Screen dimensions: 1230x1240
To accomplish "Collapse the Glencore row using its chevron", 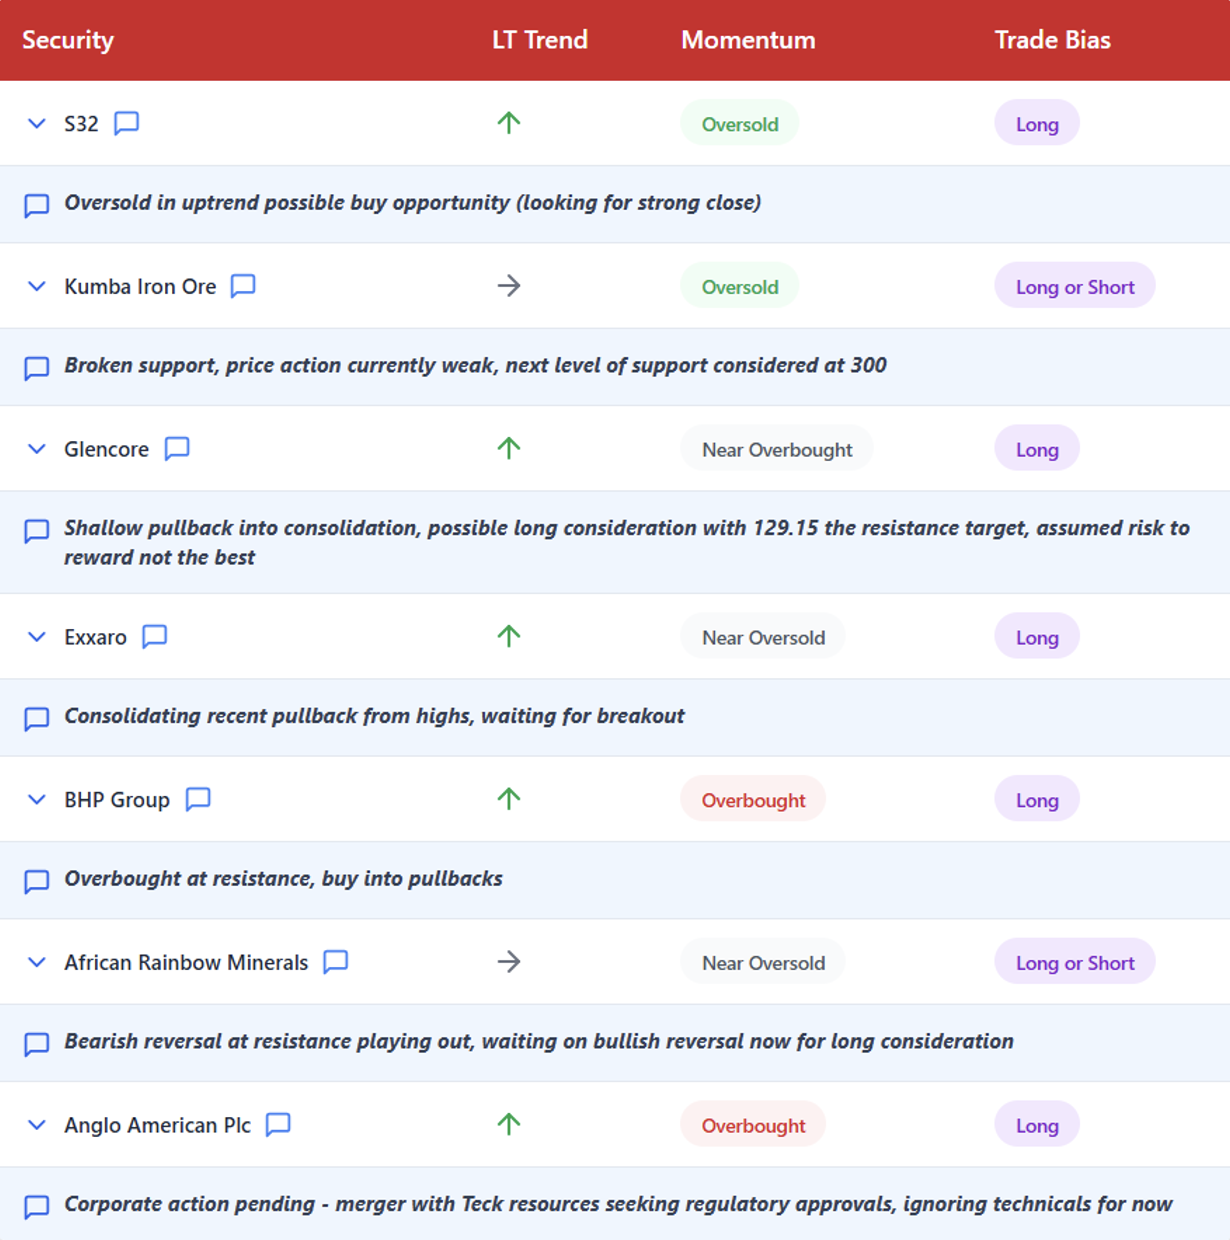I will coord(37,449).
